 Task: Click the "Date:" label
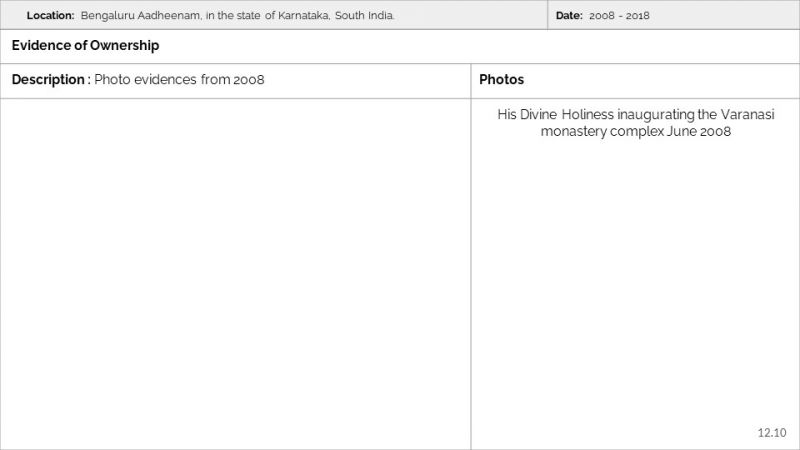tap(569, 16)
